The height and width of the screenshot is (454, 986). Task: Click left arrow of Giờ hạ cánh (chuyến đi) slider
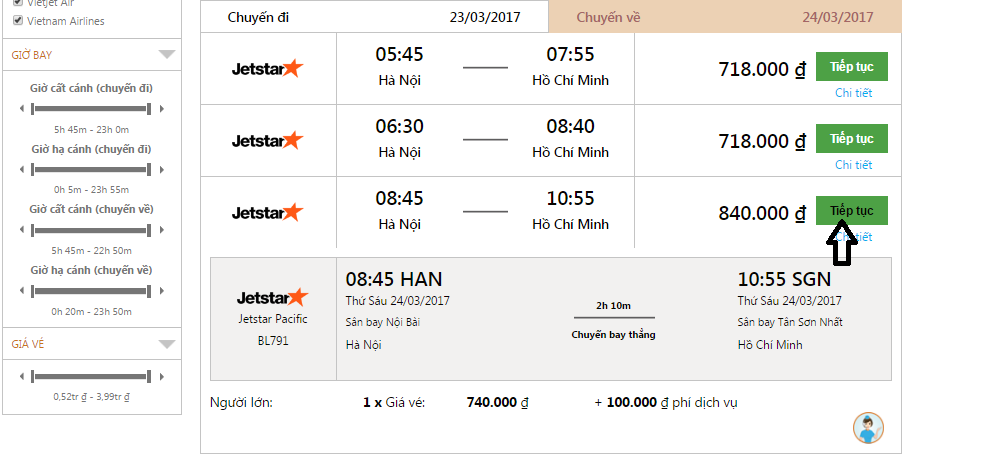pos(22,170)
